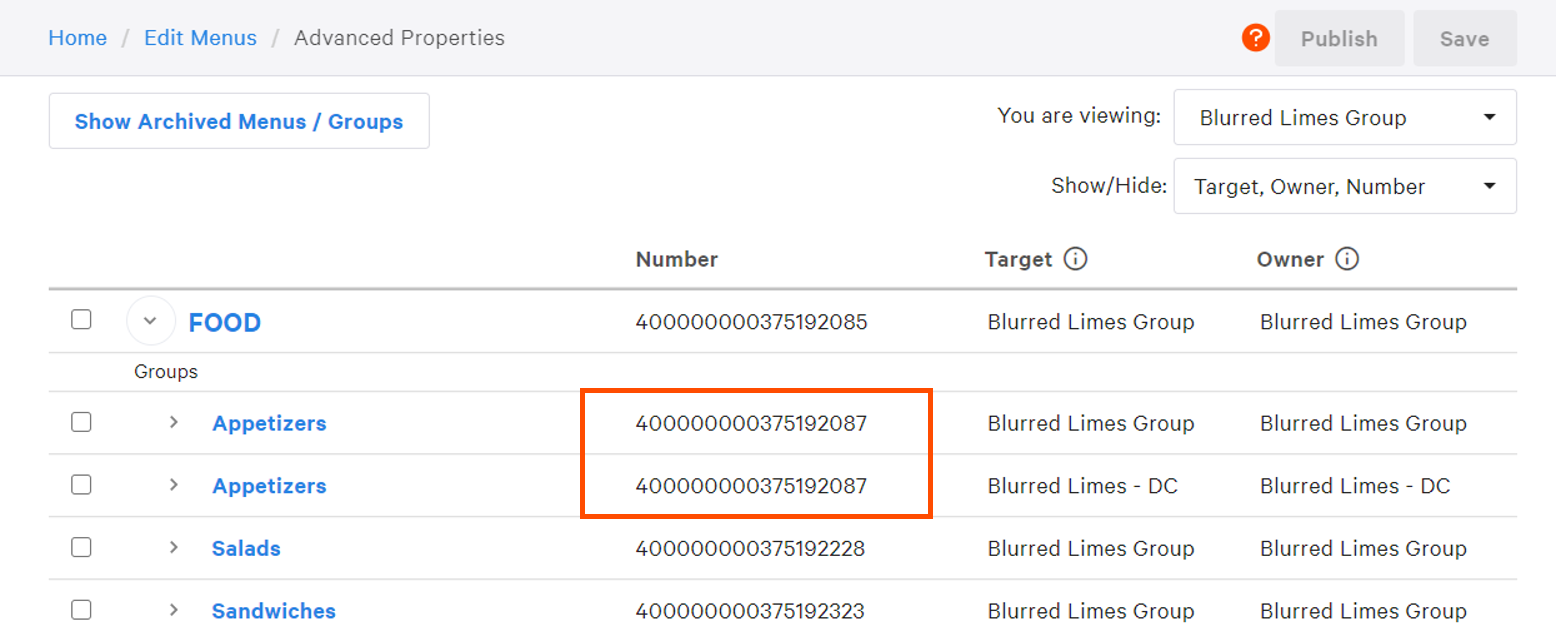The image size is (1556, 641).
Task: Open the Sandwiches group link
Action: point(273,609)
